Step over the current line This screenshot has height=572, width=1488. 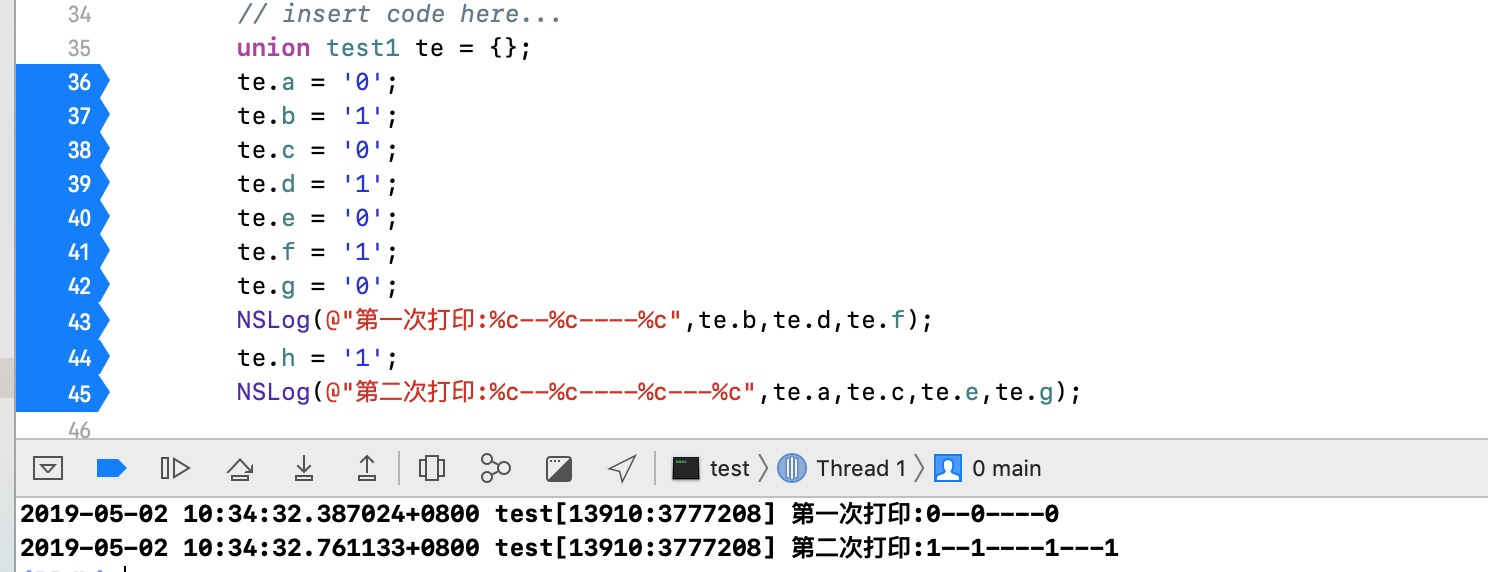tap(239, 468)
